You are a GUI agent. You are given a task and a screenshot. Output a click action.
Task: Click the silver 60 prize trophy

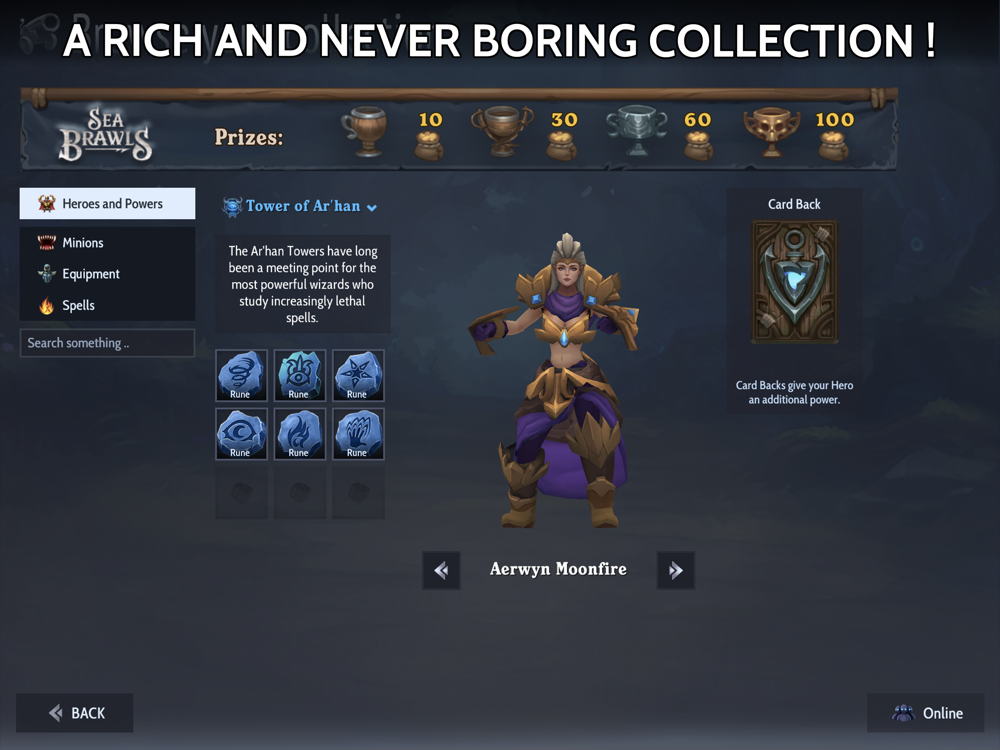pos(636,131)
